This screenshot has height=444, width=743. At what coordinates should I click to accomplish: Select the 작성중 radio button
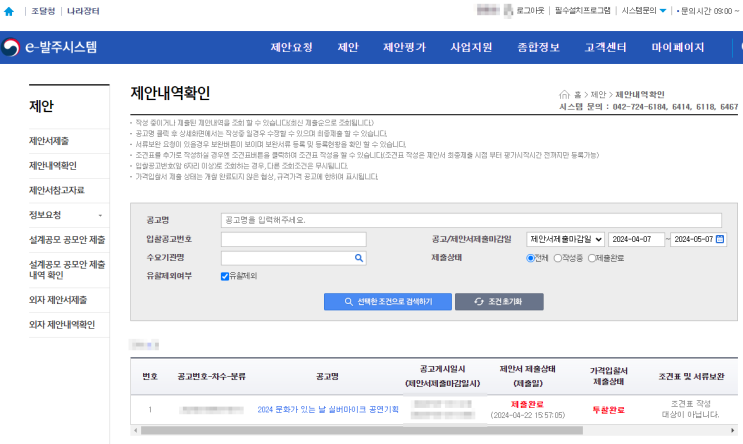[558, 258]
